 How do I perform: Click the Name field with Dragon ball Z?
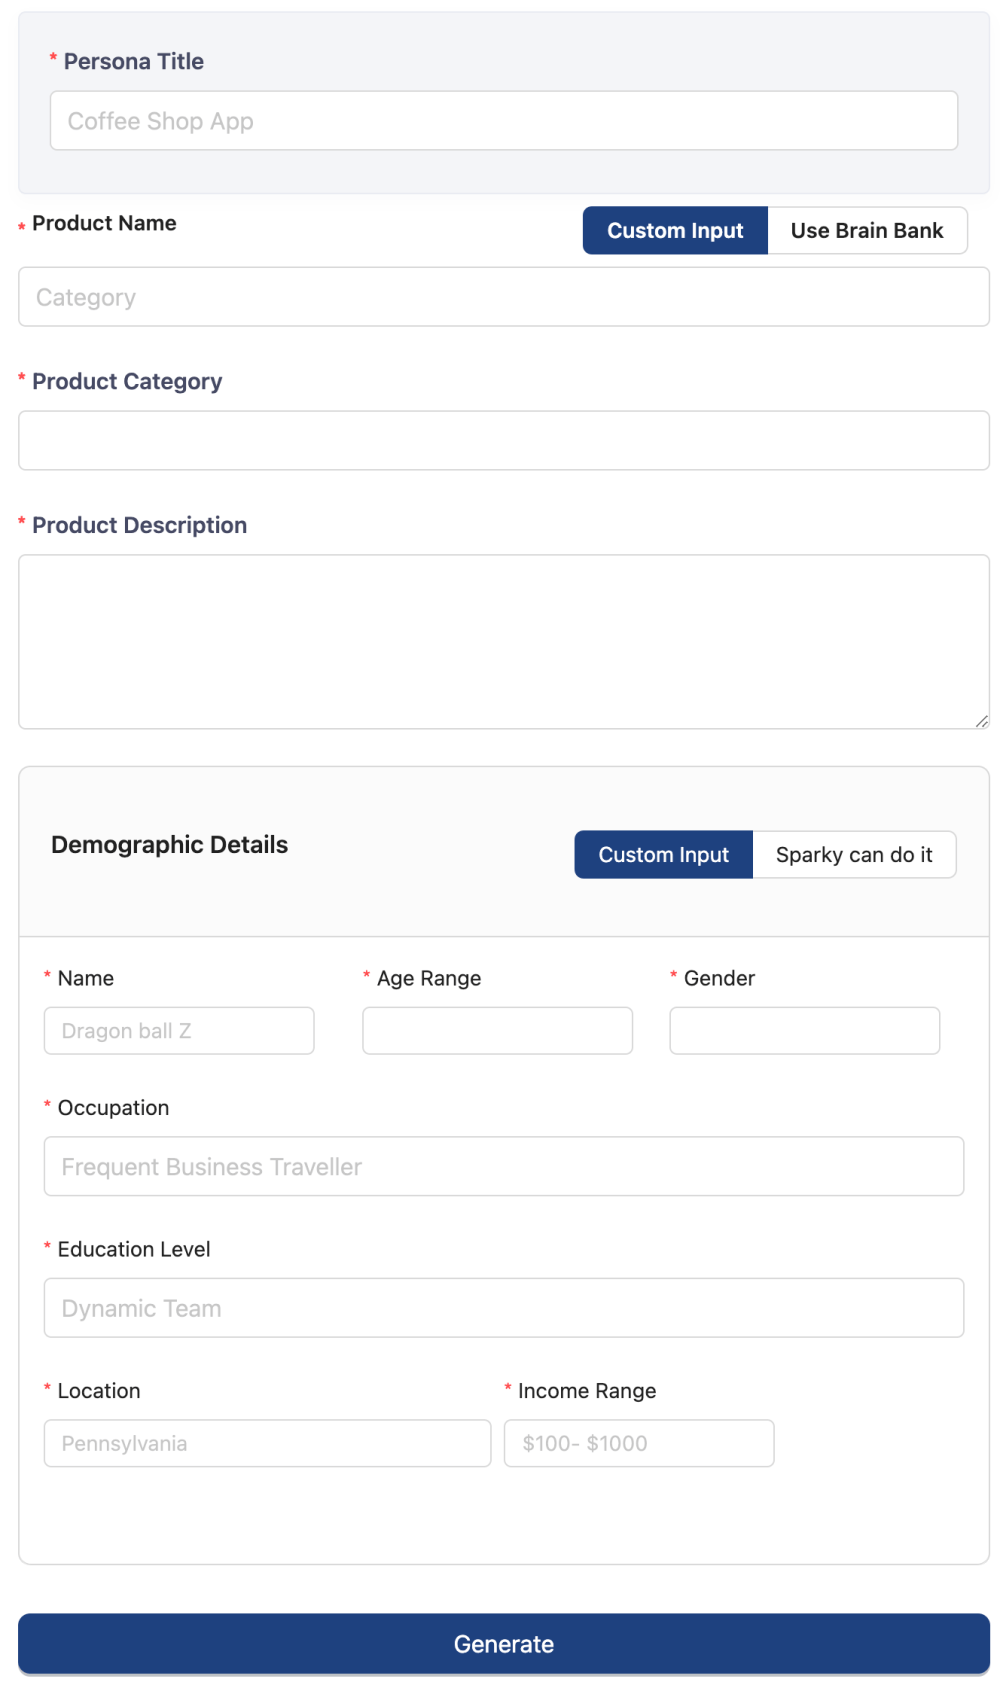[179, 1031]
